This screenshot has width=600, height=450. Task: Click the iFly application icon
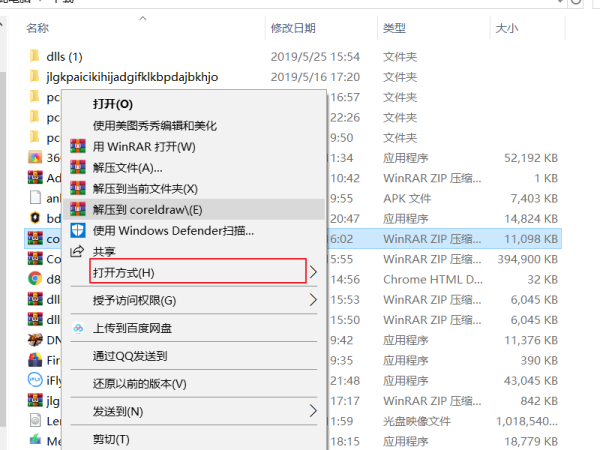(35, 380)
